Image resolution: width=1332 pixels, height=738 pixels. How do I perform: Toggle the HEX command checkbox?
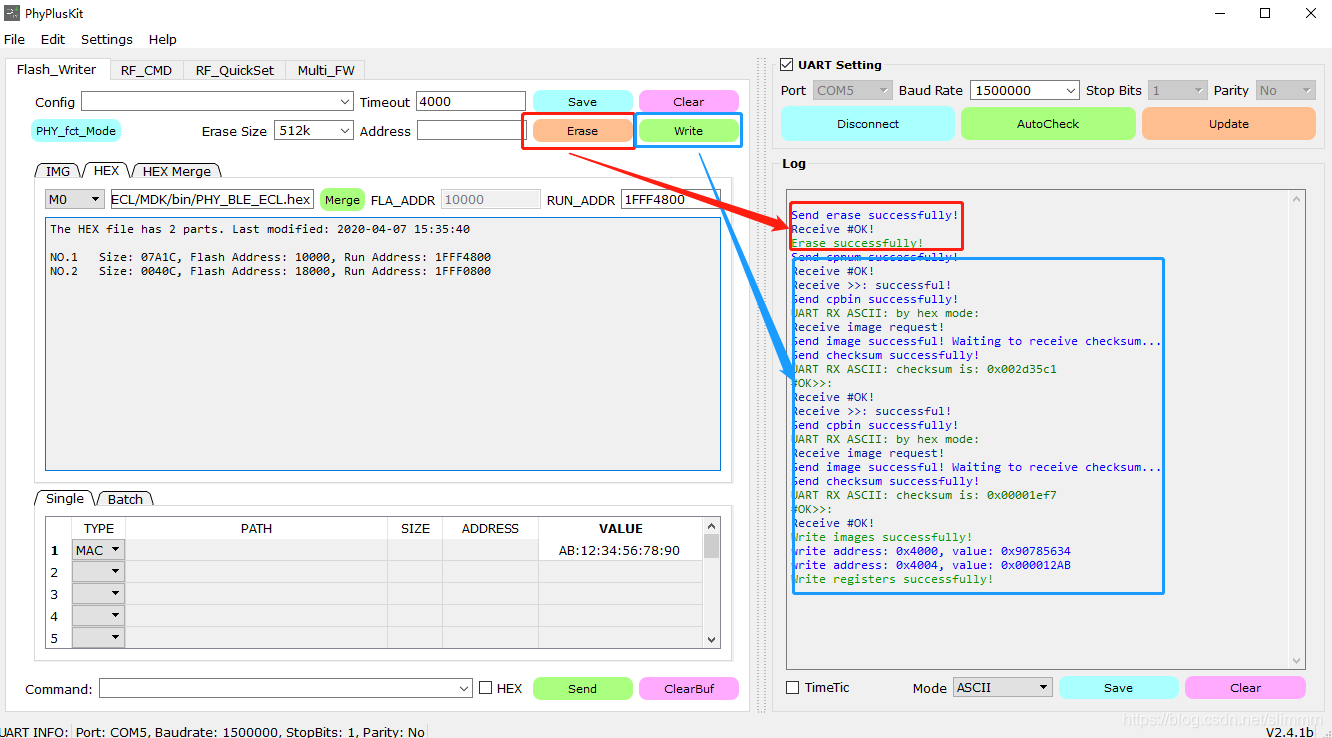click(486, 688)
